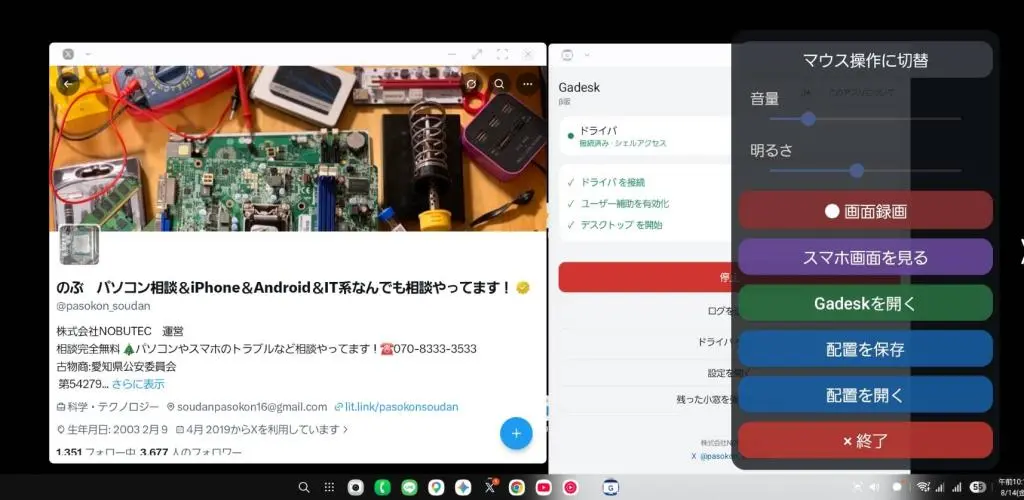Open the フォロワー followers count
This screenshot has width=1024, height=500.
coord(191,452)
